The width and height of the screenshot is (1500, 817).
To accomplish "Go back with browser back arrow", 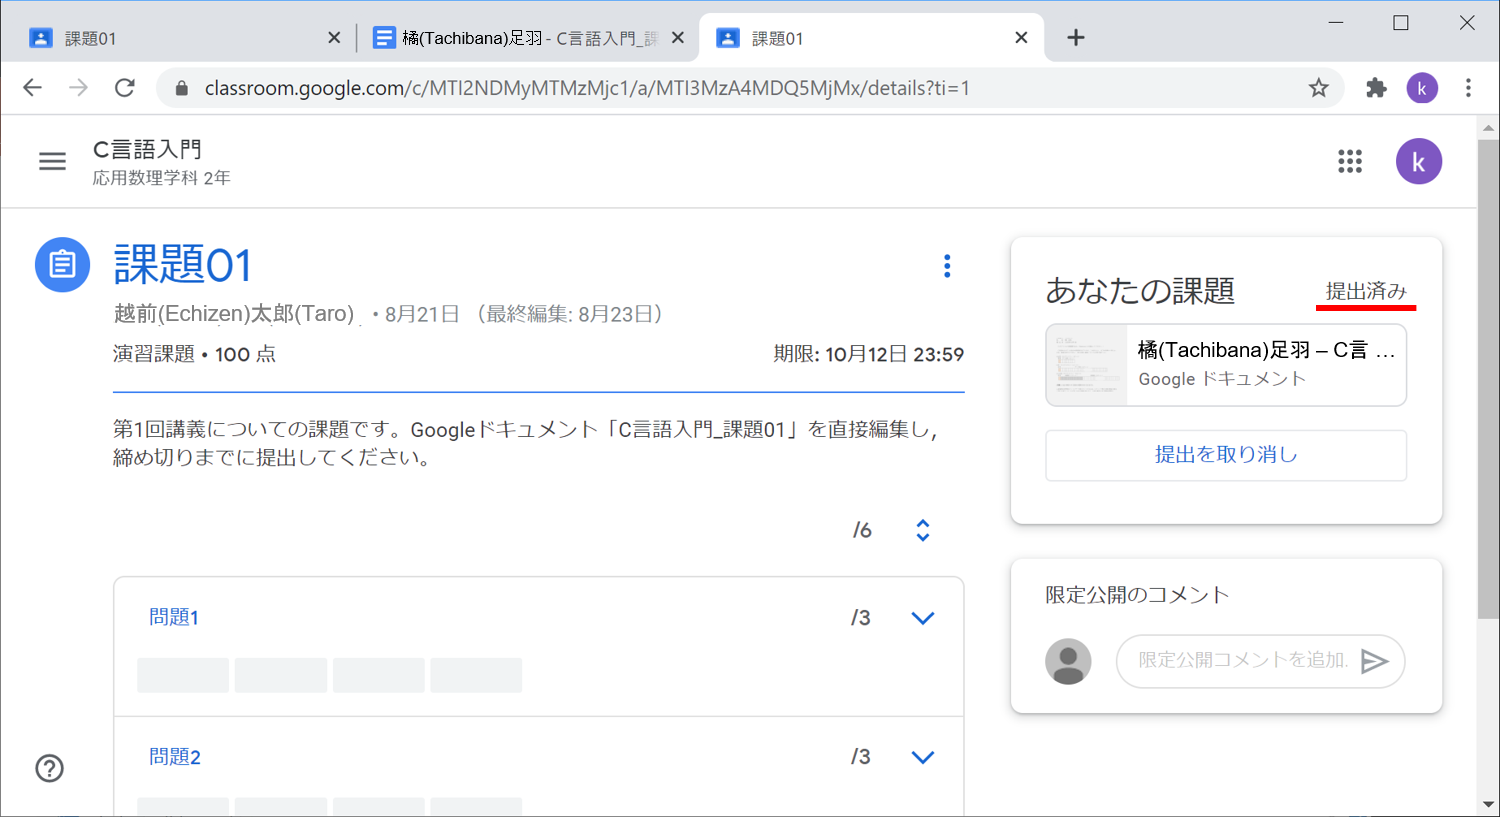I will [x=32, y=88].
